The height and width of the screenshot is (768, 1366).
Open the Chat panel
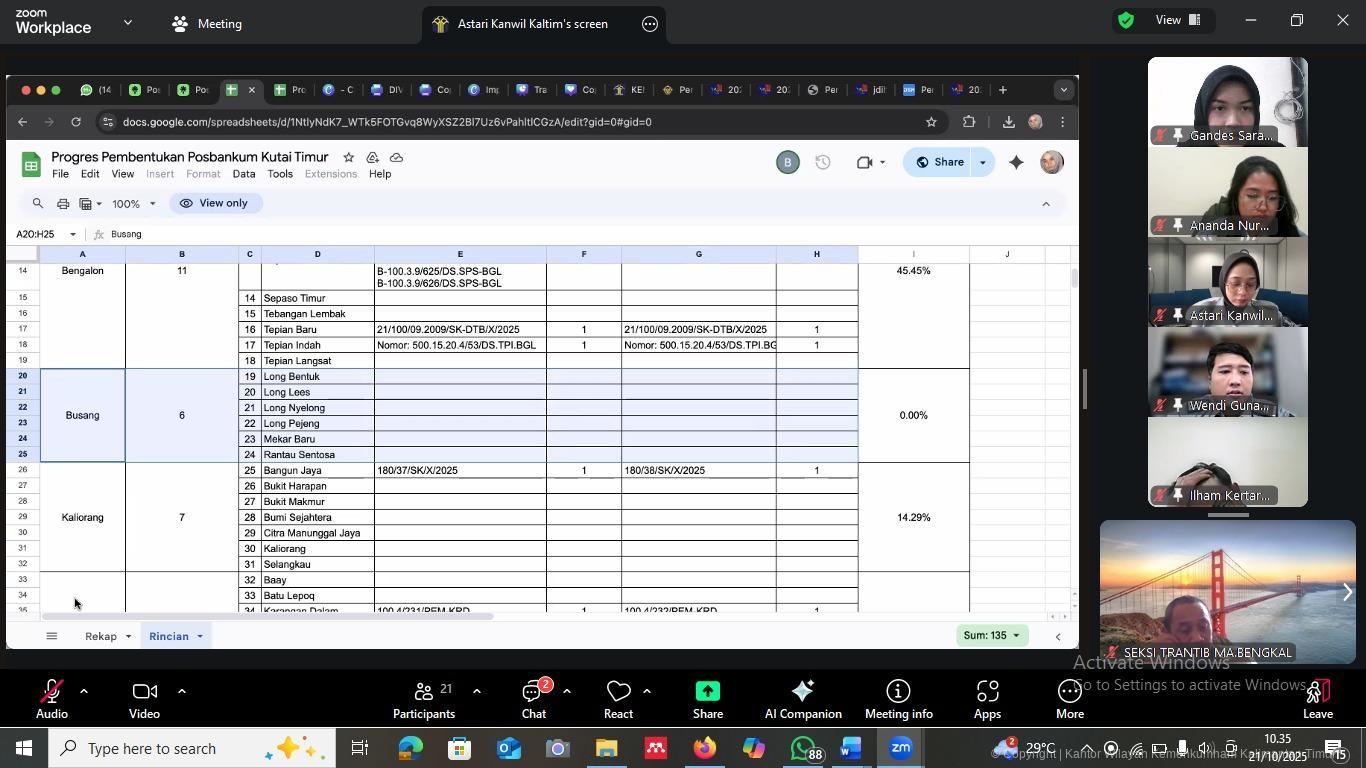point(533,698)
